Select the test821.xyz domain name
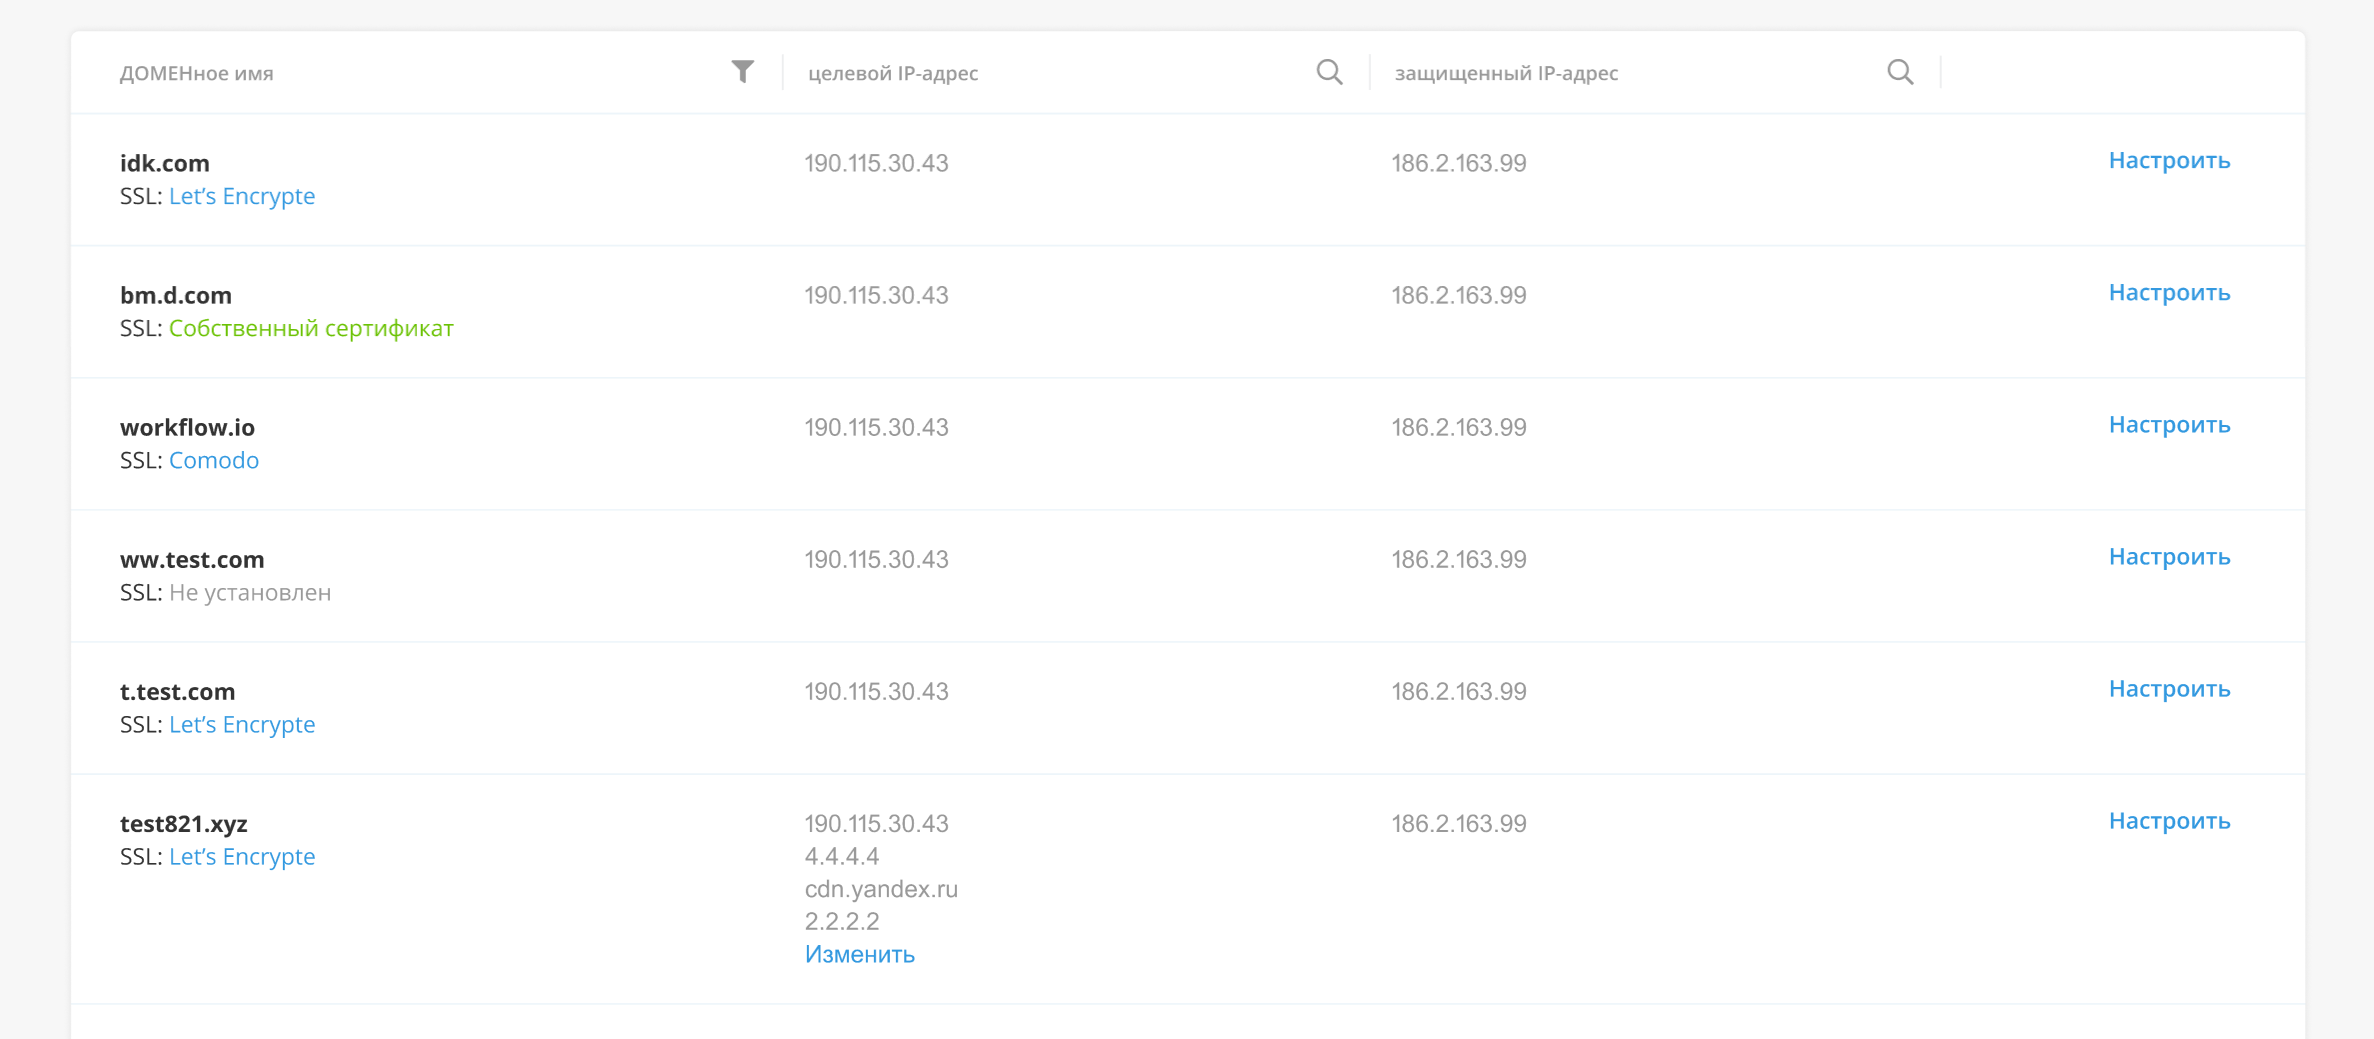Viewport: 2374px width, 1039px height. [183, 823]
